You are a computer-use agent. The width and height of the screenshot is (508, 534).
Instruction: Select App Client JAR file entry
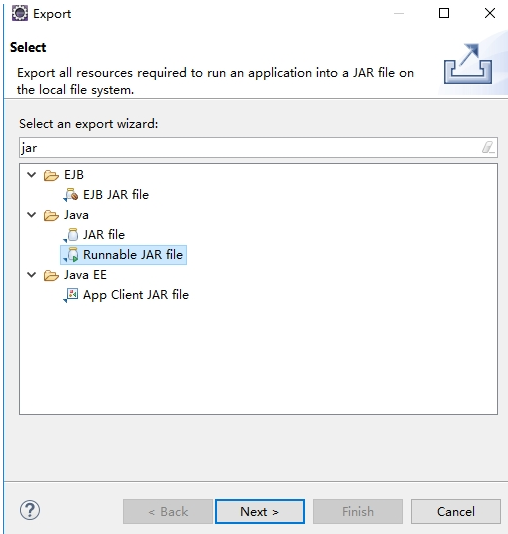point(136,295)
